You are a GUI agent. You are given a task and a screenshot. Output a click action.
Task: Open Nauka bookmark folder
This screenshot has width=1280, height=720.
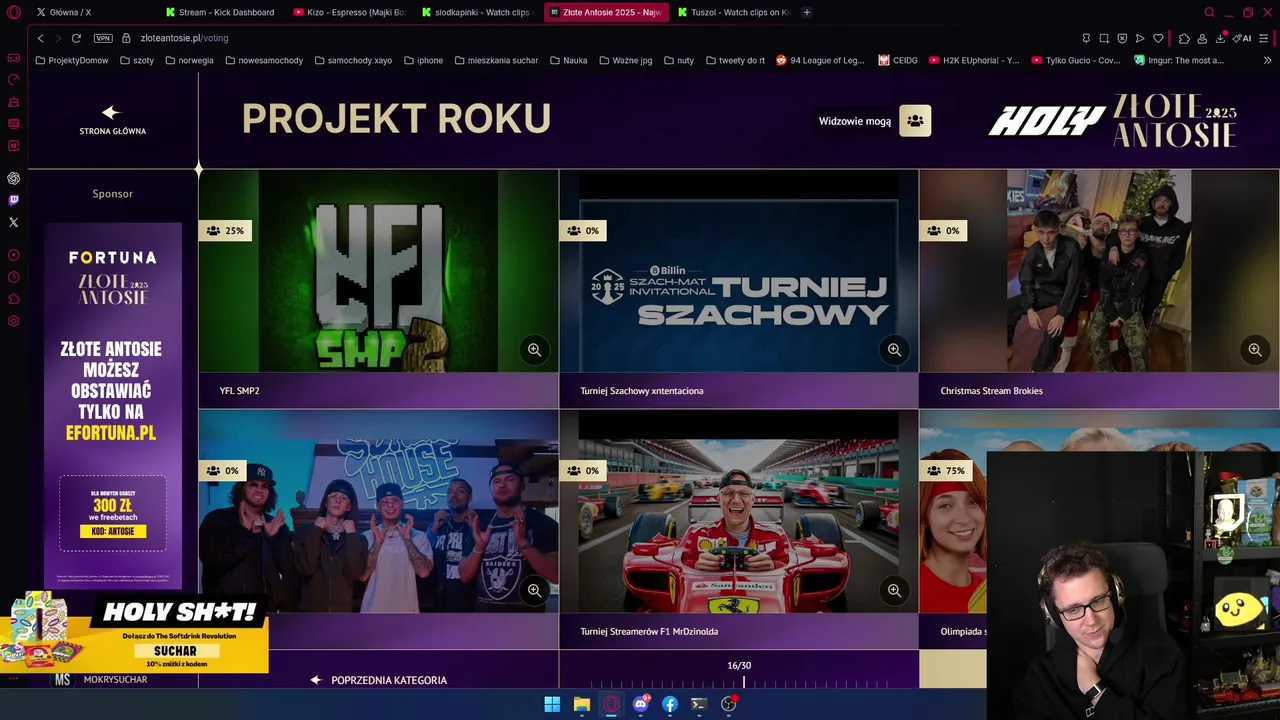[569, 60]
